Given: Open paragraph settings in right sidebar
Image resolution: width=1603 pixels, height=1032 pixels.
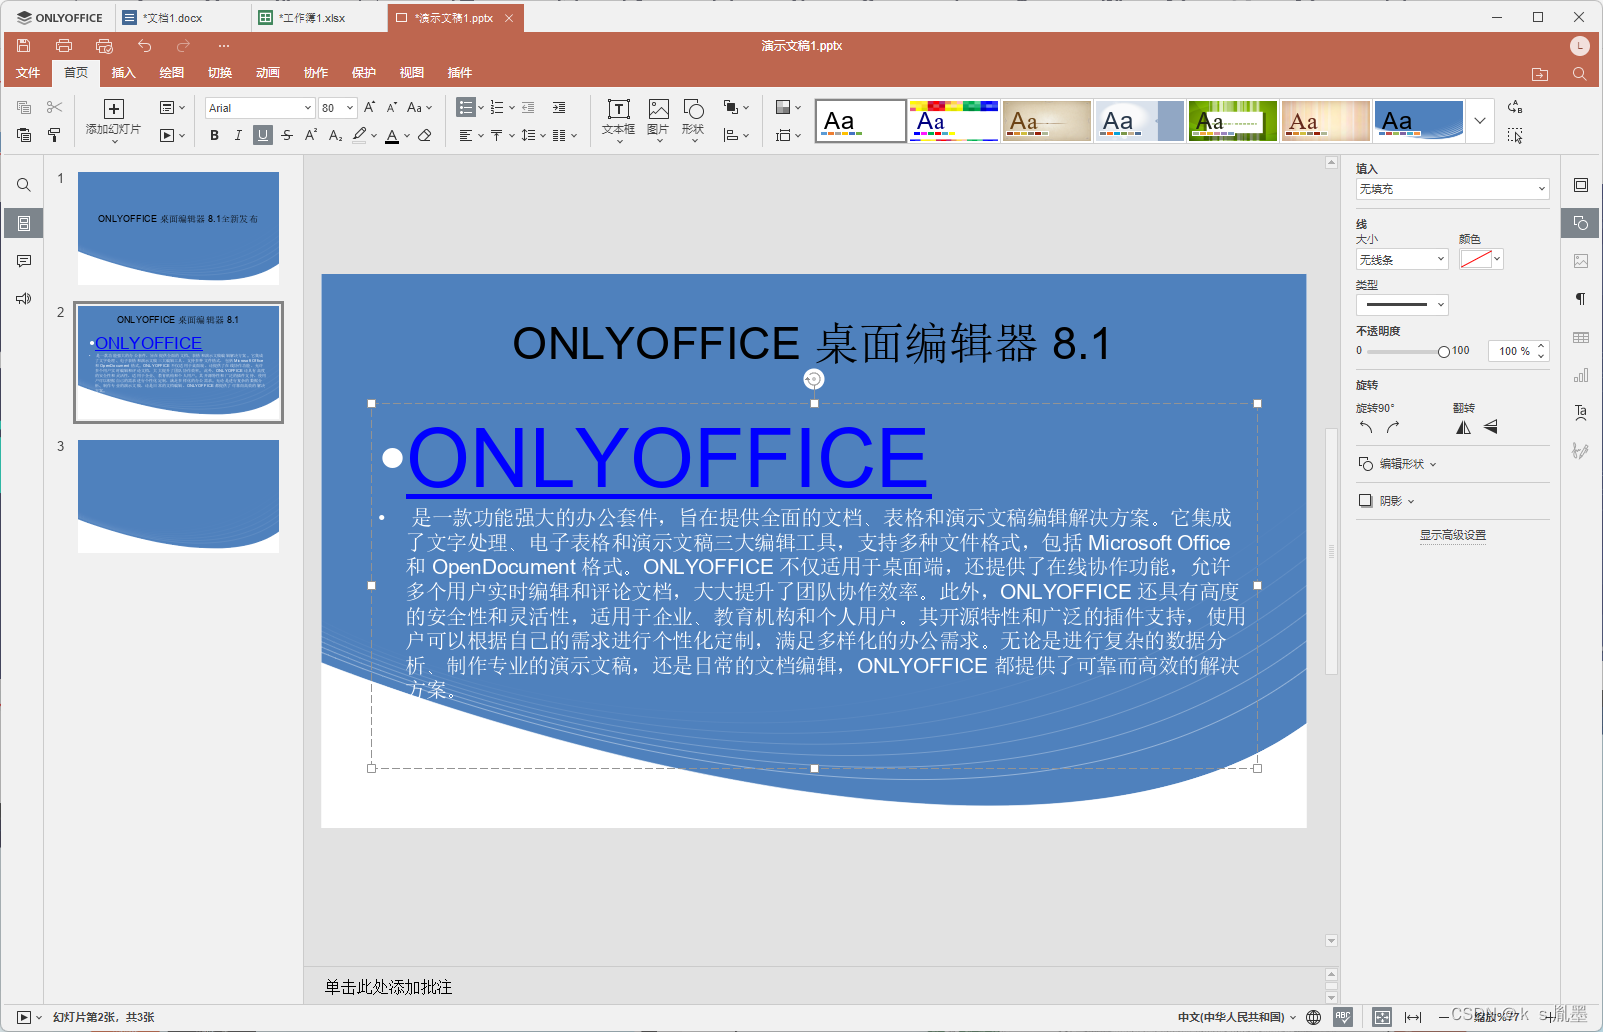Looking at the screenshot, I should coord(1581,299).
